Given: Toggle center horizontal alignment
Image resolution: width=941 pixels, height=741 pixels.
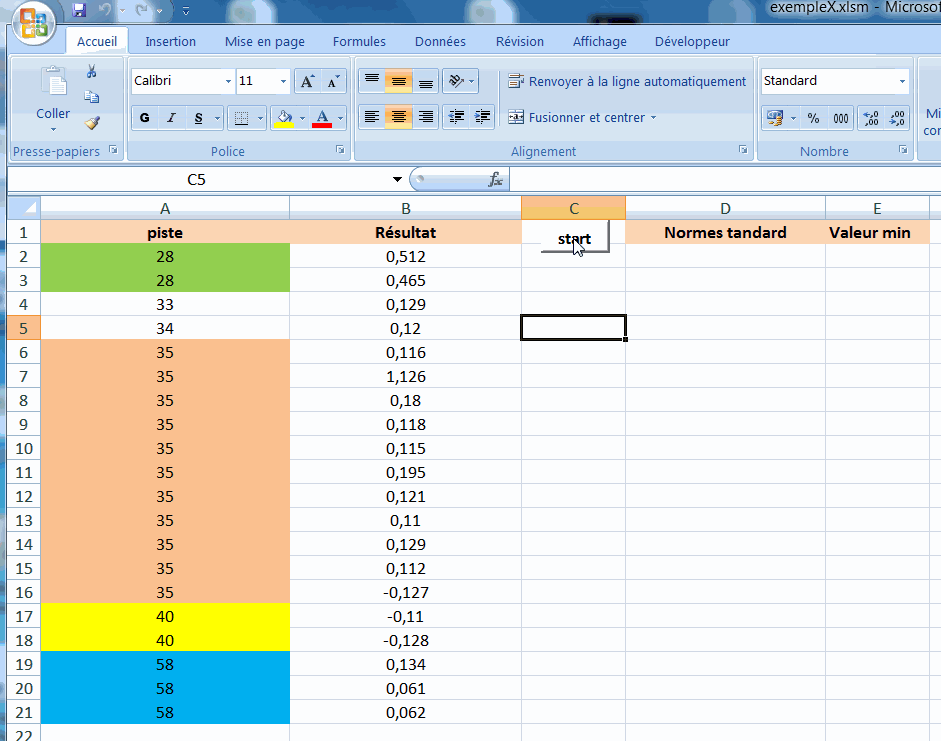Looking at the screenshot, I should coord(399,117).
